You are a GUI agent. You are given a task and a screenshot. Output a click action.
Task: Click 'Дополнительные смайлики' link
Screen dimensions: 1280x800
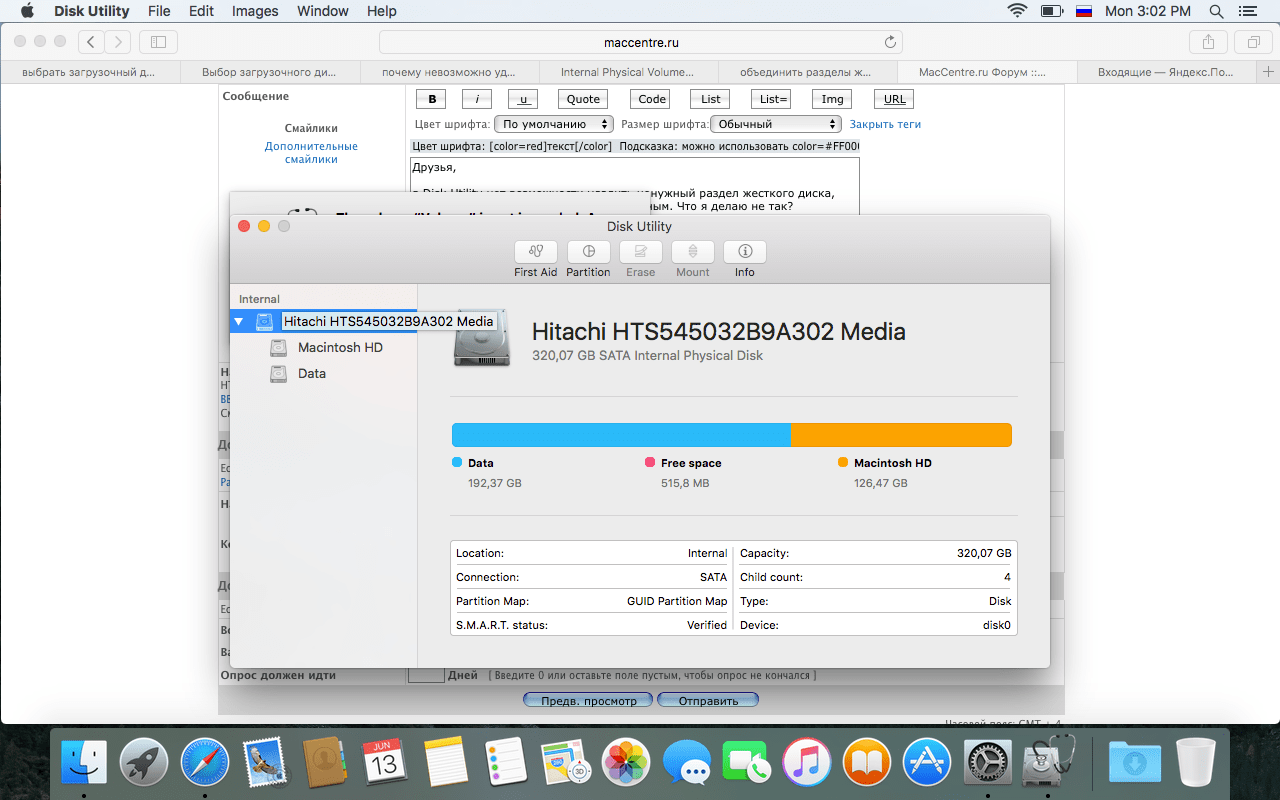pyautogui.click(x=311, y=153)
